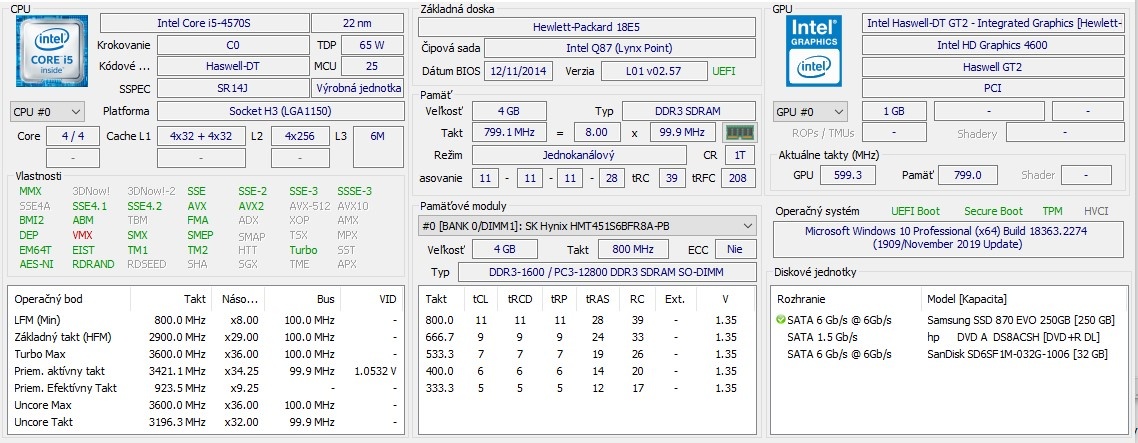Click the Haswell-DT codename field

click(233, 66)
